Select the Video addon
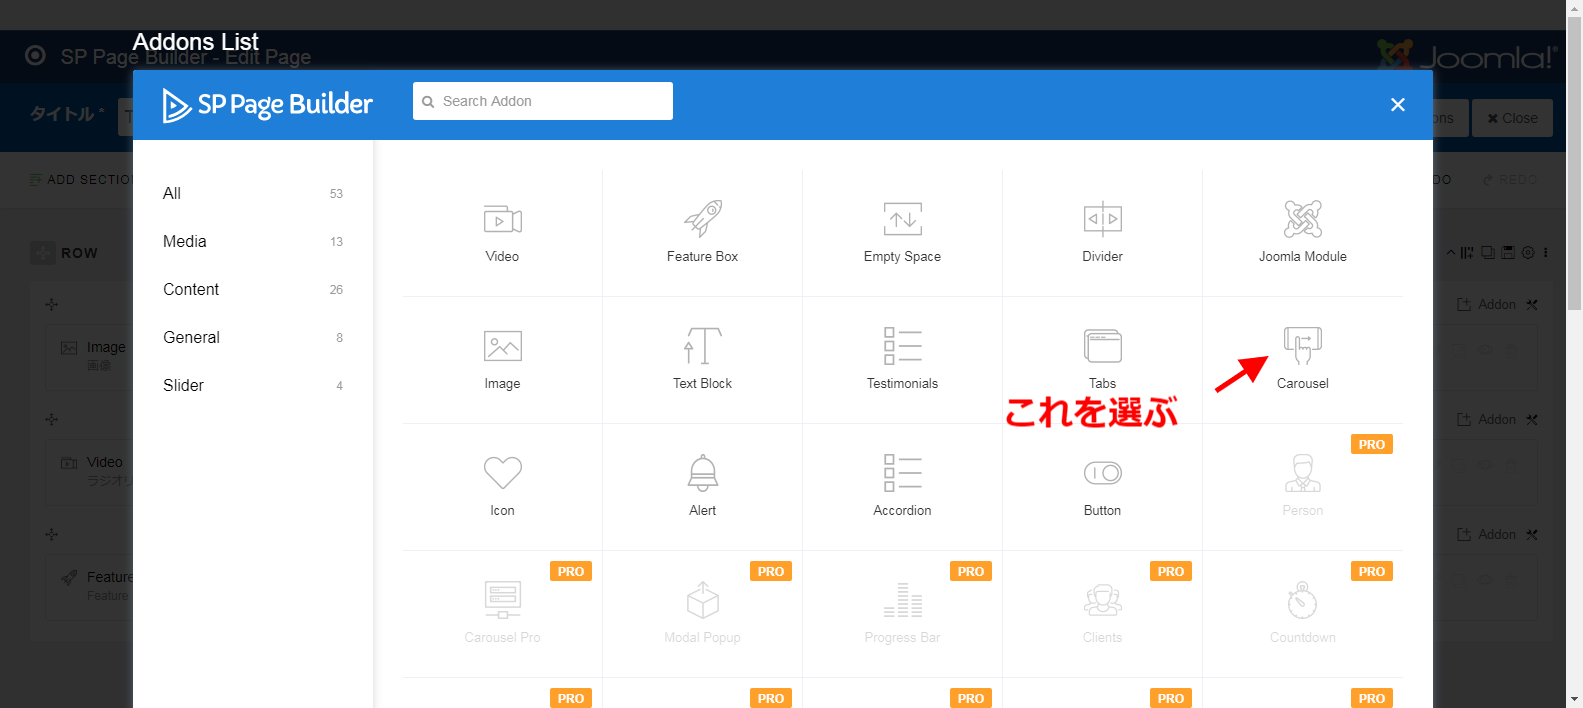Screen dimensions: 1583x708 pos(502,233)
